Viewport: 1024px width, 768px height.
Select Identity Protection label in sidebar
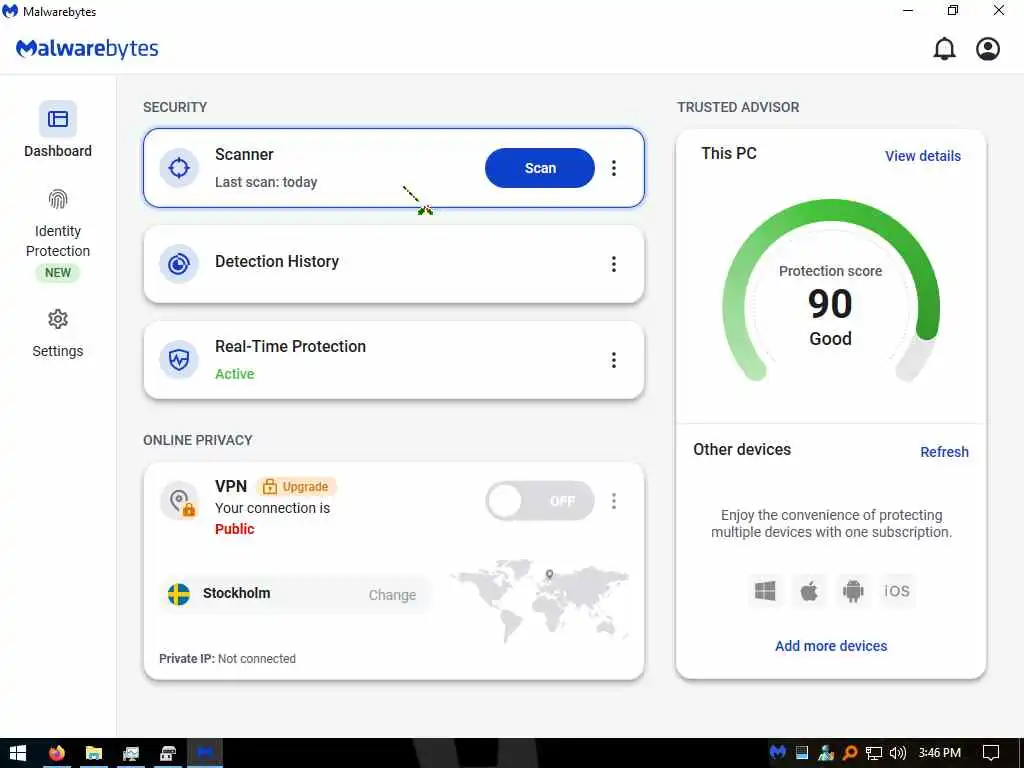click(57, 241)
